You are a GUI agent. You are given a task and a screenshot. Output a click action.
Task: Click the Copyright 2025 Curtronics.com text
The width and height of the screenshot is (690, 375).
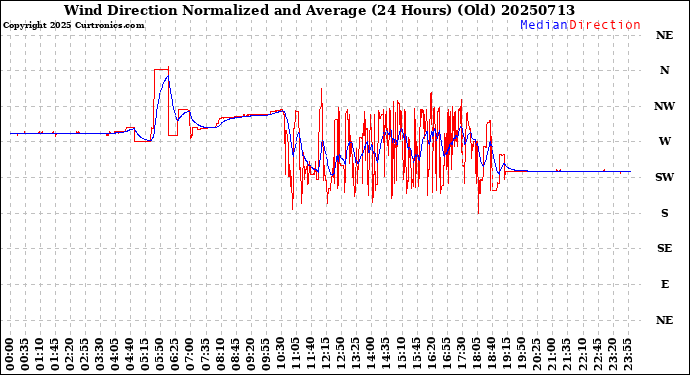tap(73, 25)
